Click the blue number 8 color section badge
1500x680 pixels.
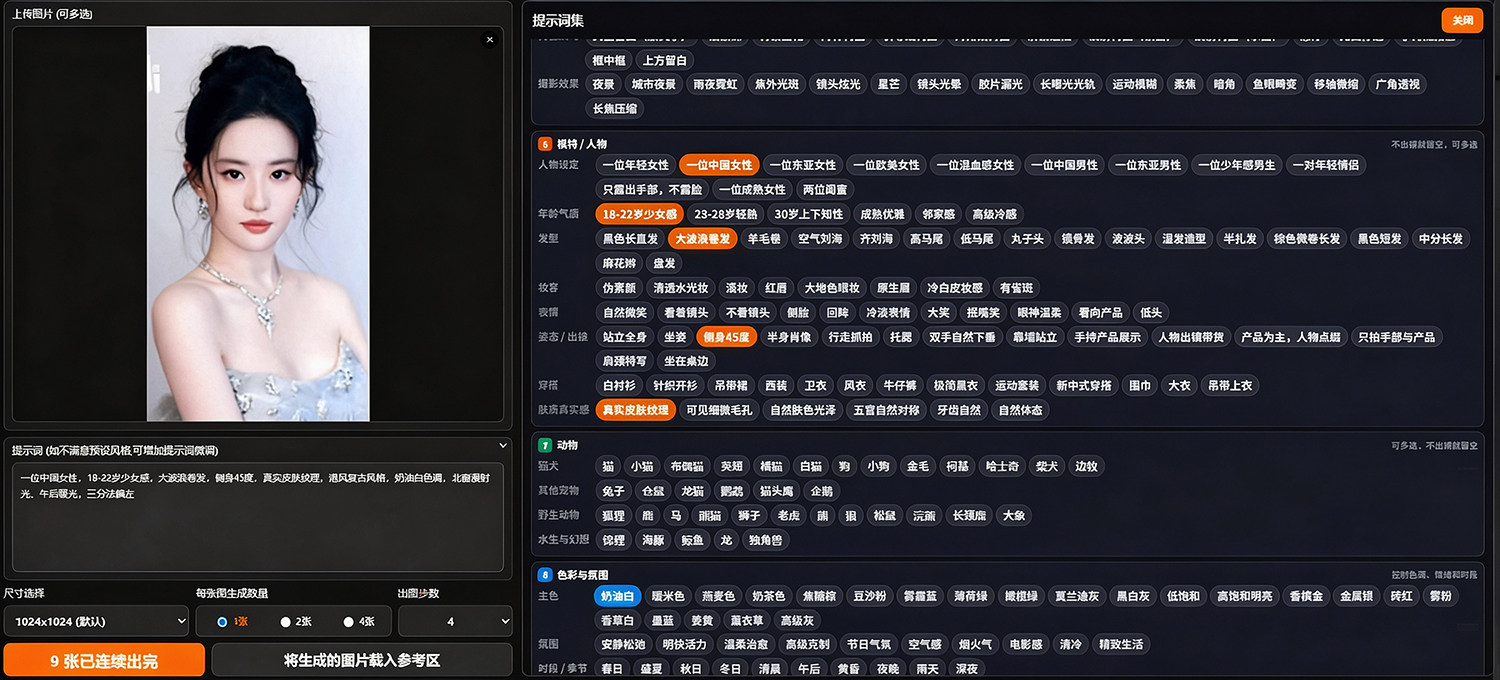pos(545,575)
